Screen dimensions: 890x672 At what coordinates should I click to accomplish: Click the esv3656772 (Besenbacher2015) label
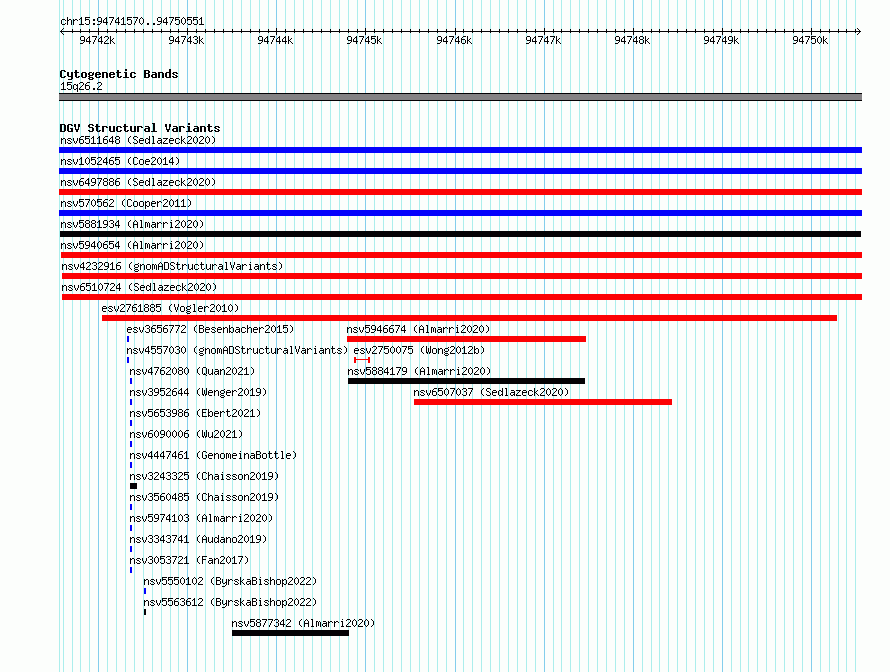tap(210, 329)
